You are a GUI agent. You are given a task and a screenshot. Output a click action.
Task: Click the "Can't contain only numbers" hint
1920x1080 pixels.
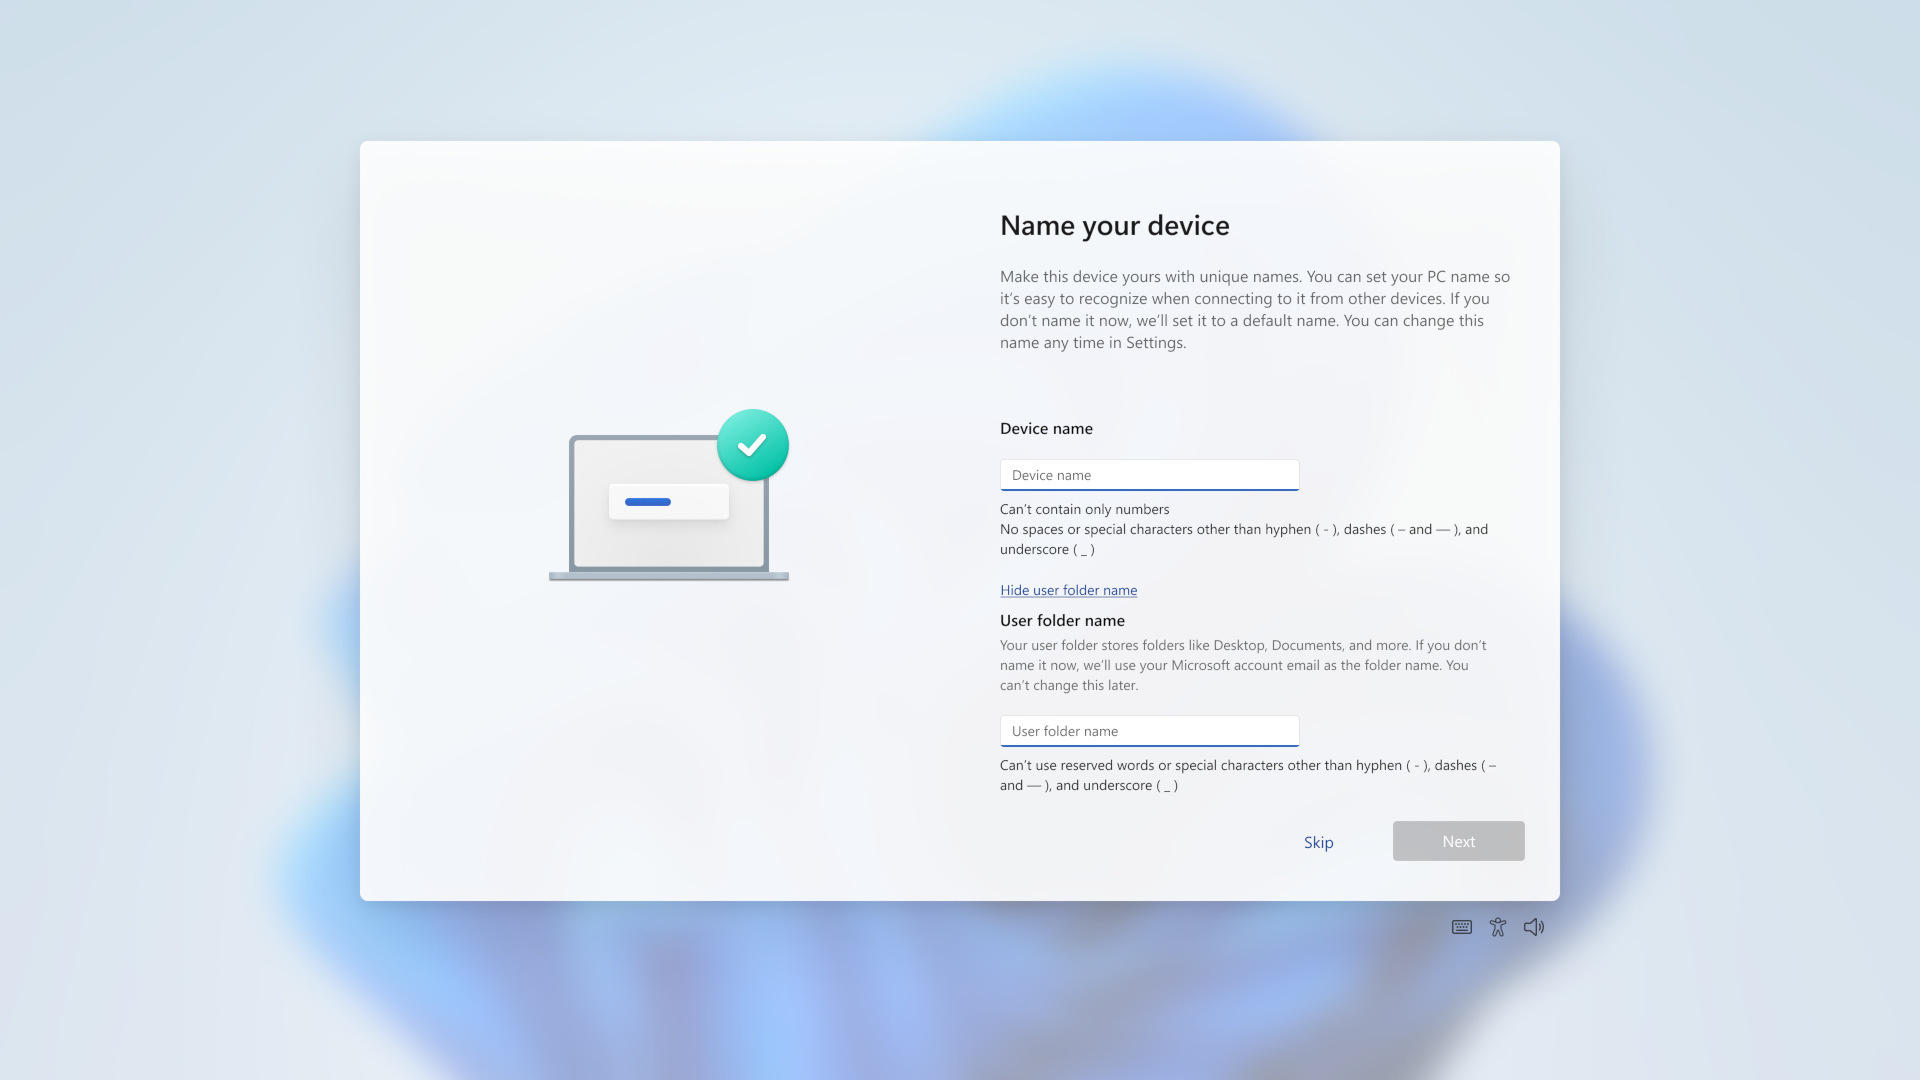pyautogui.click(x=1084, y=509)
